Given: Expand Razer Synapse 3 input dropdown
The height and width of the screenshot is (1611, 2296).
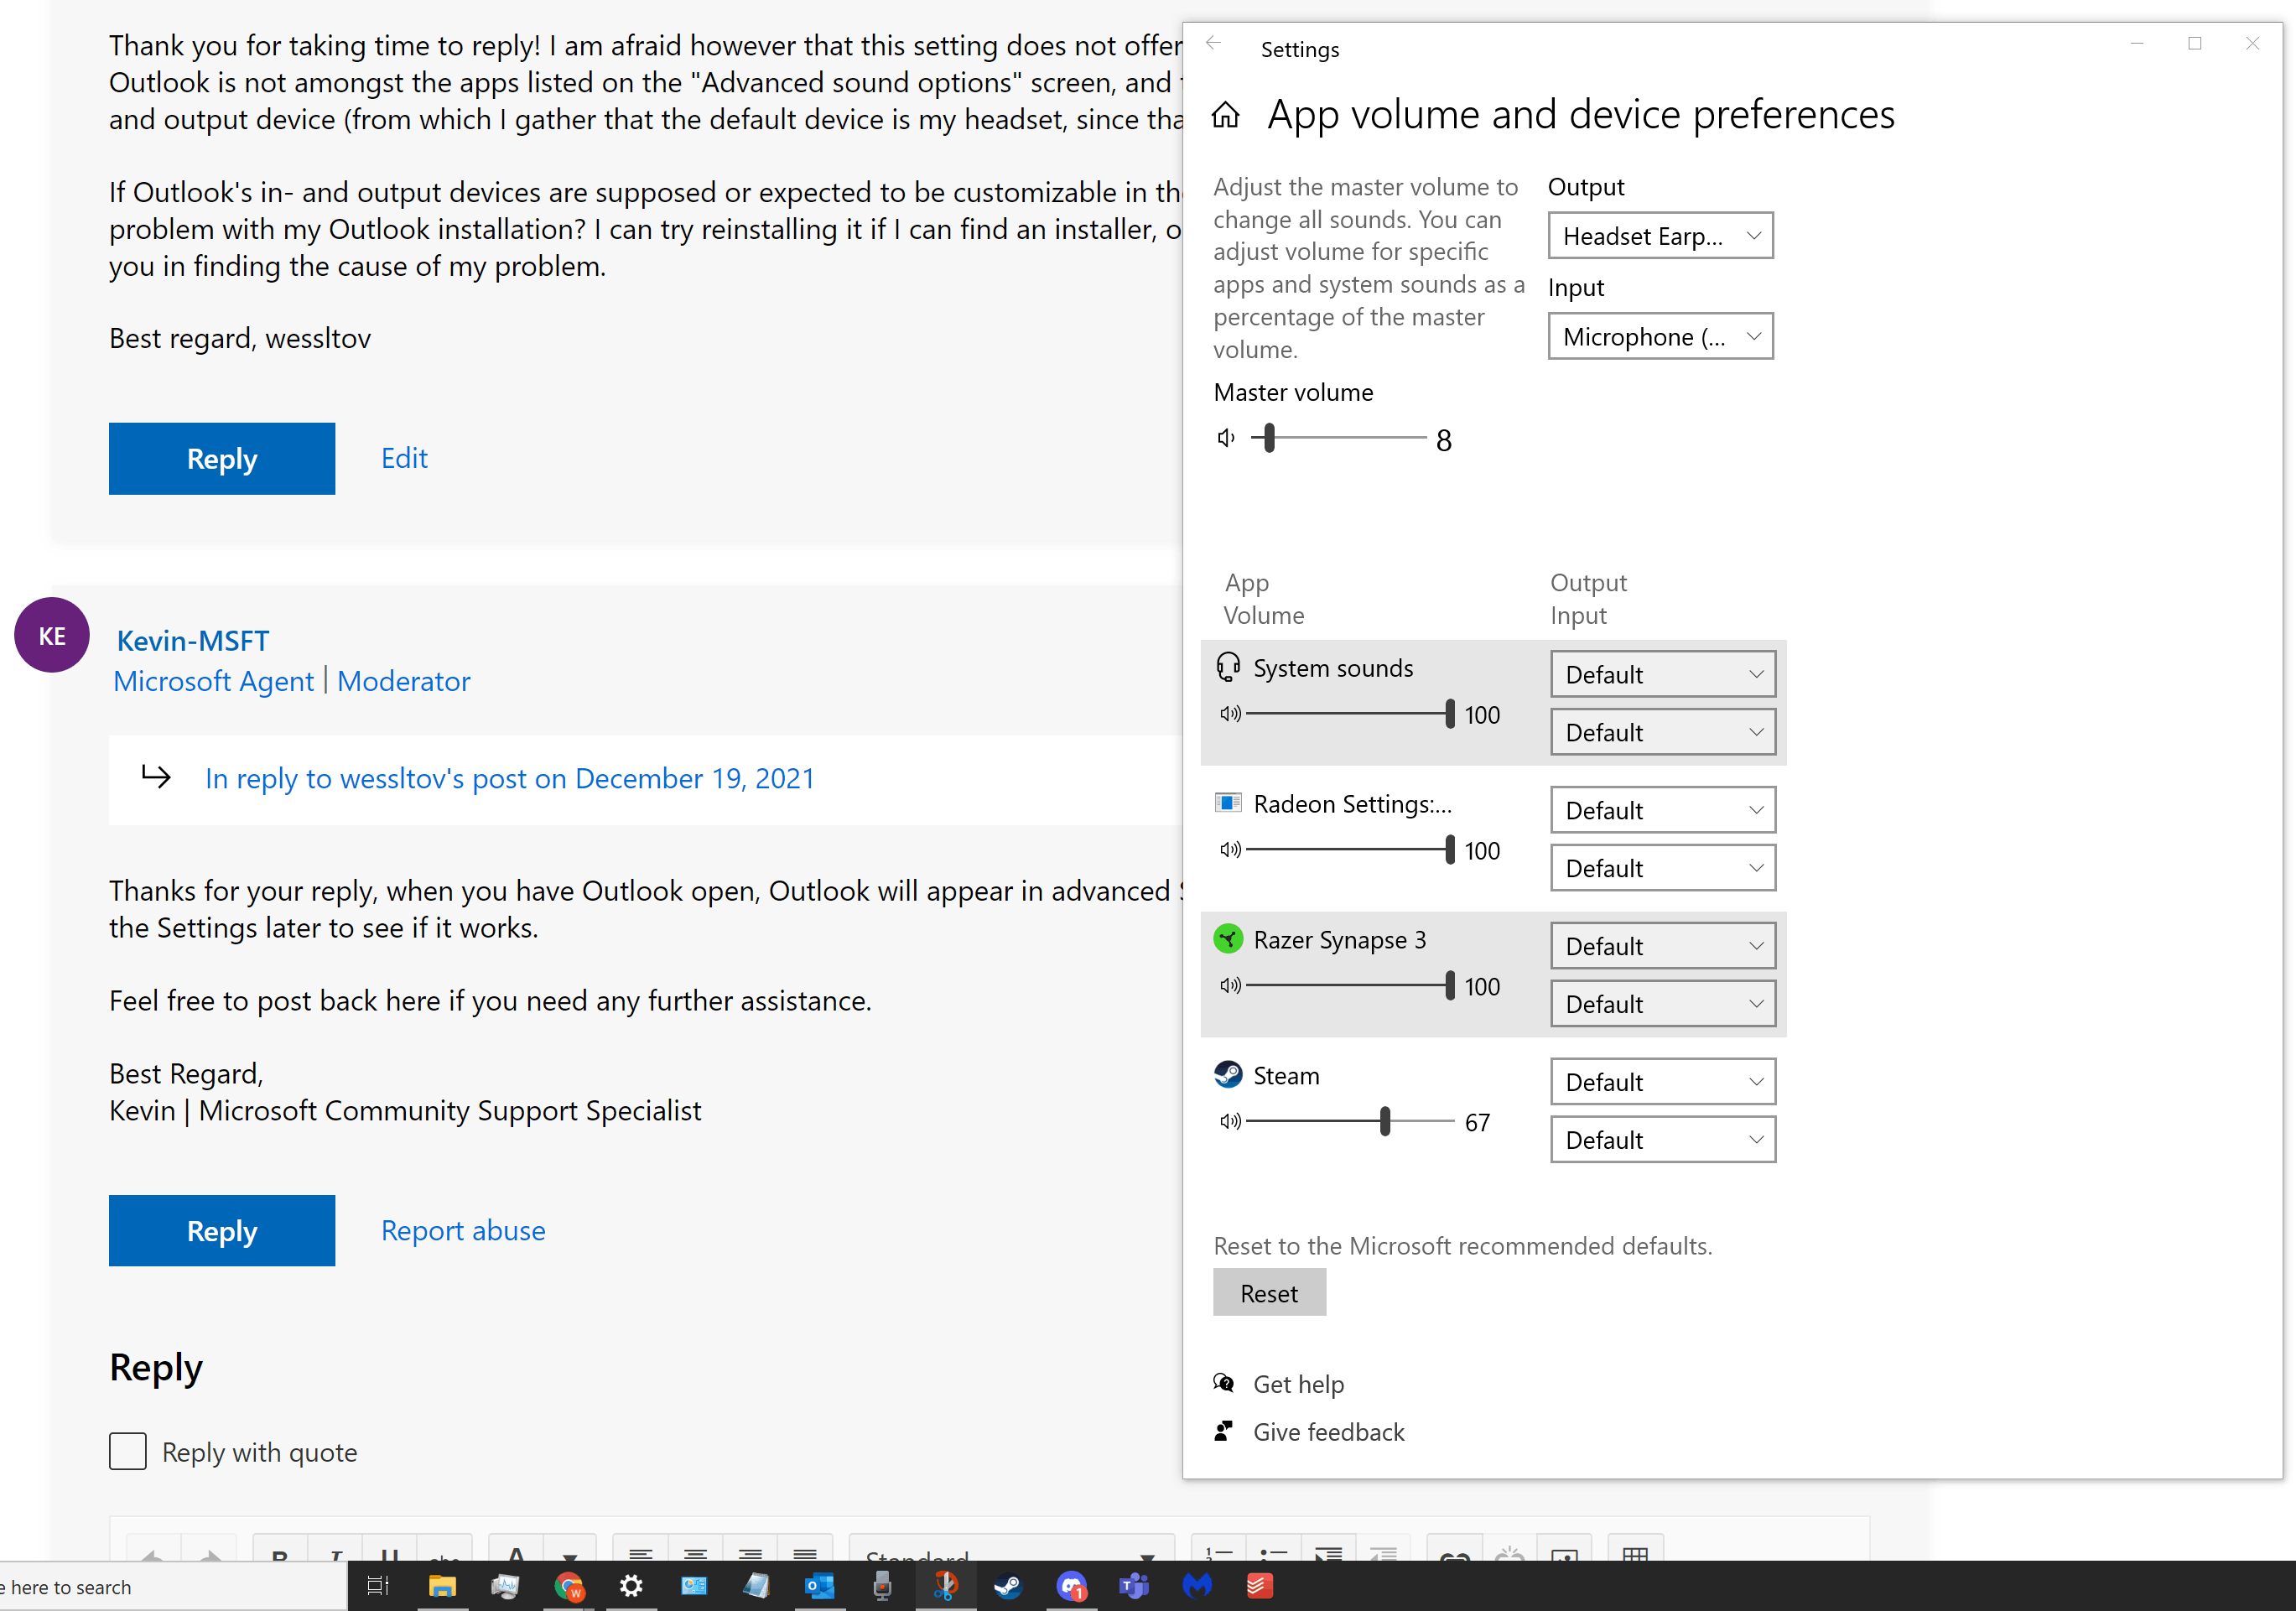Looking at the screenshot, I should 1662,1004.
